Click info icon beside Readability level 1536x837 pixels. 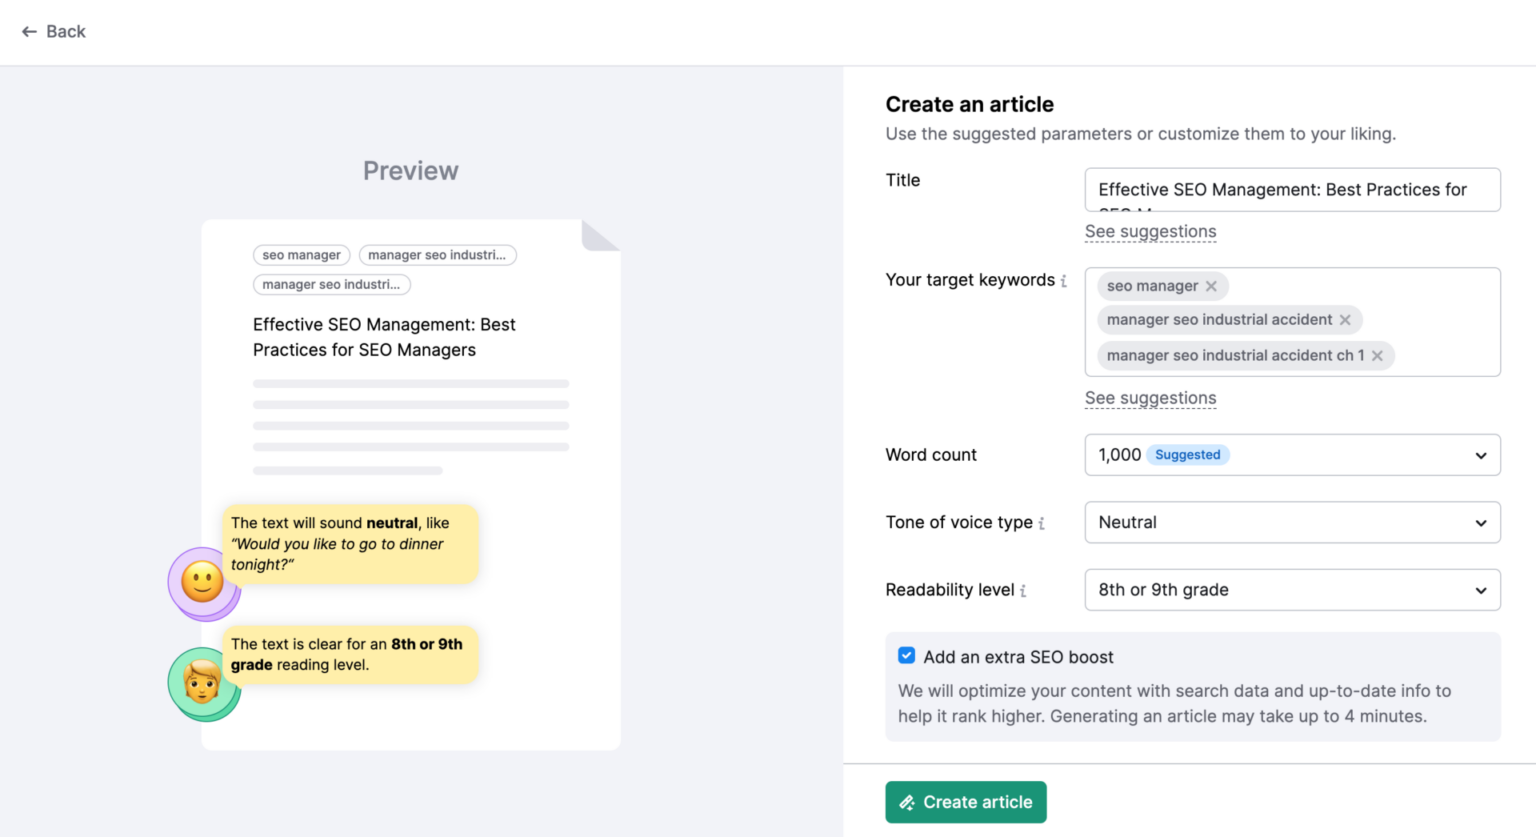pyautogui.click(x=1023, y=591)
